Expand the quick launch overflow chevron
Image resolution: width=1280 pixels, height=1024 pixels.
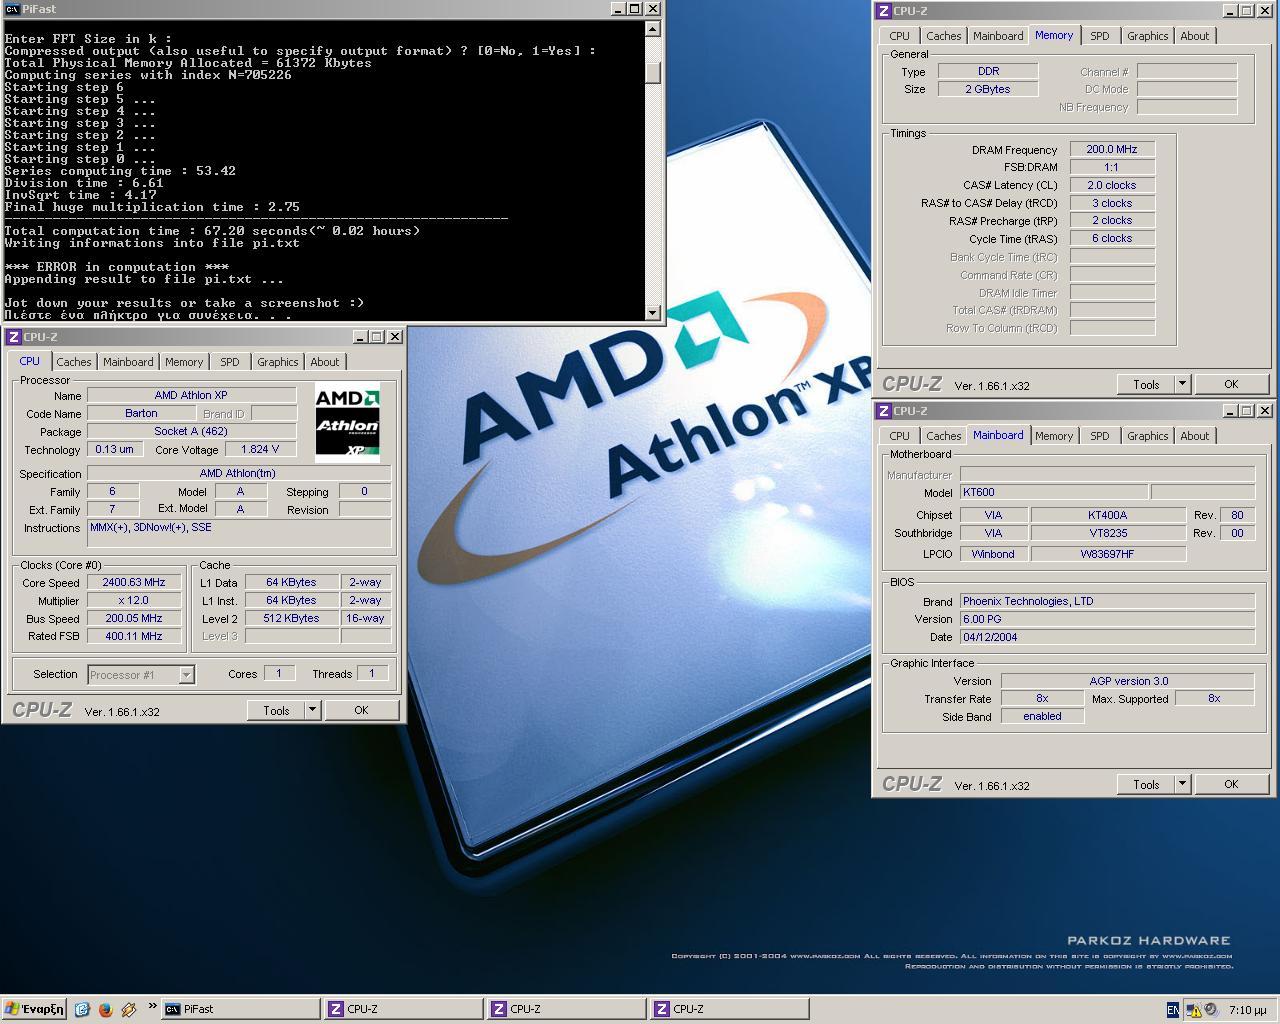[x=153, y=1006]
